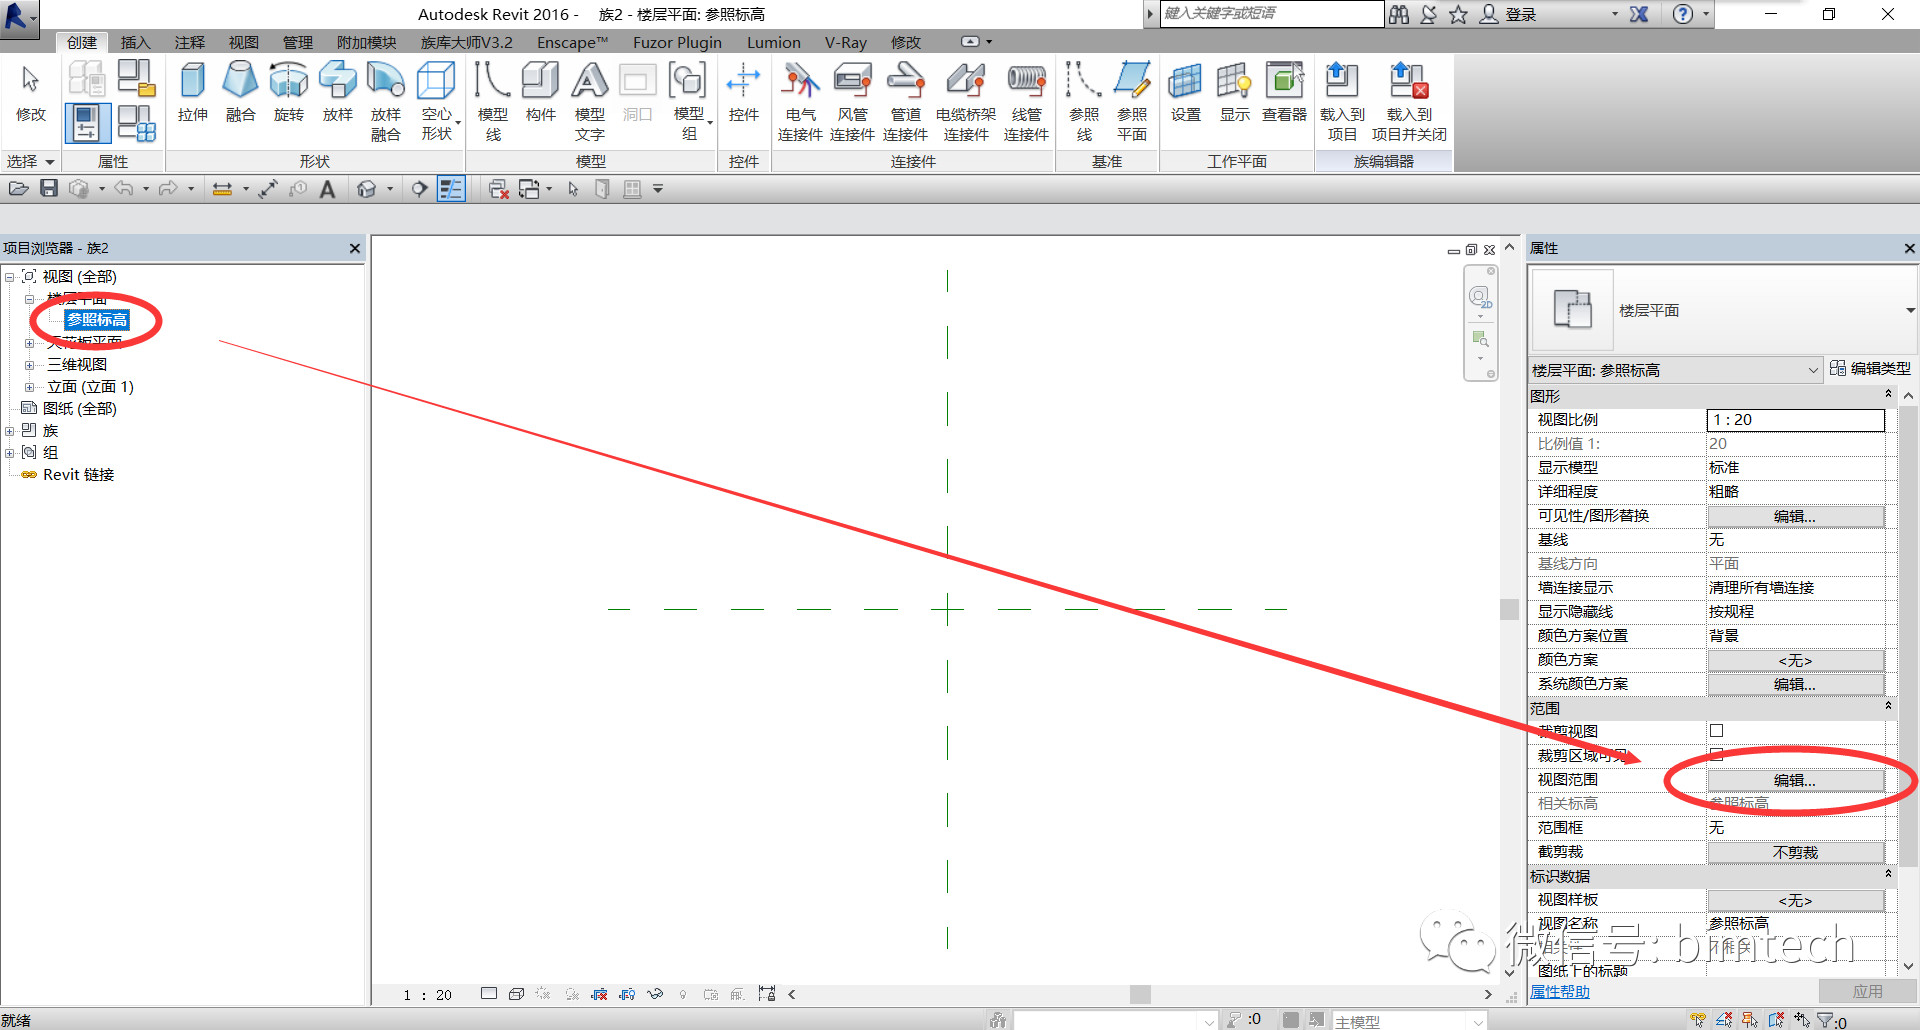The height and width of the screenshot is (1030, 1920).
Task: Expand the 组 groups node
Action: (x=10, y=453)
